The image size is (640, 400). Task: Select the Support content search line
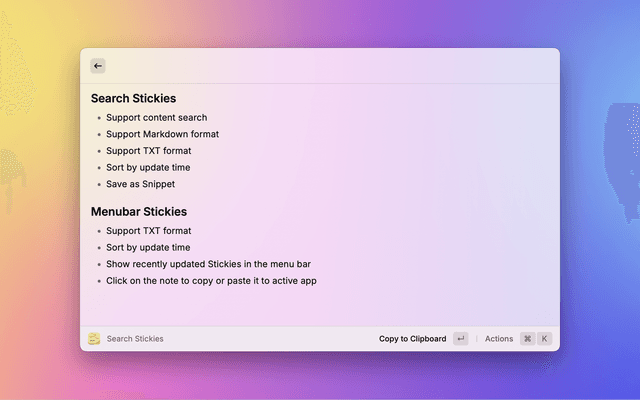[x=156, y=118]
